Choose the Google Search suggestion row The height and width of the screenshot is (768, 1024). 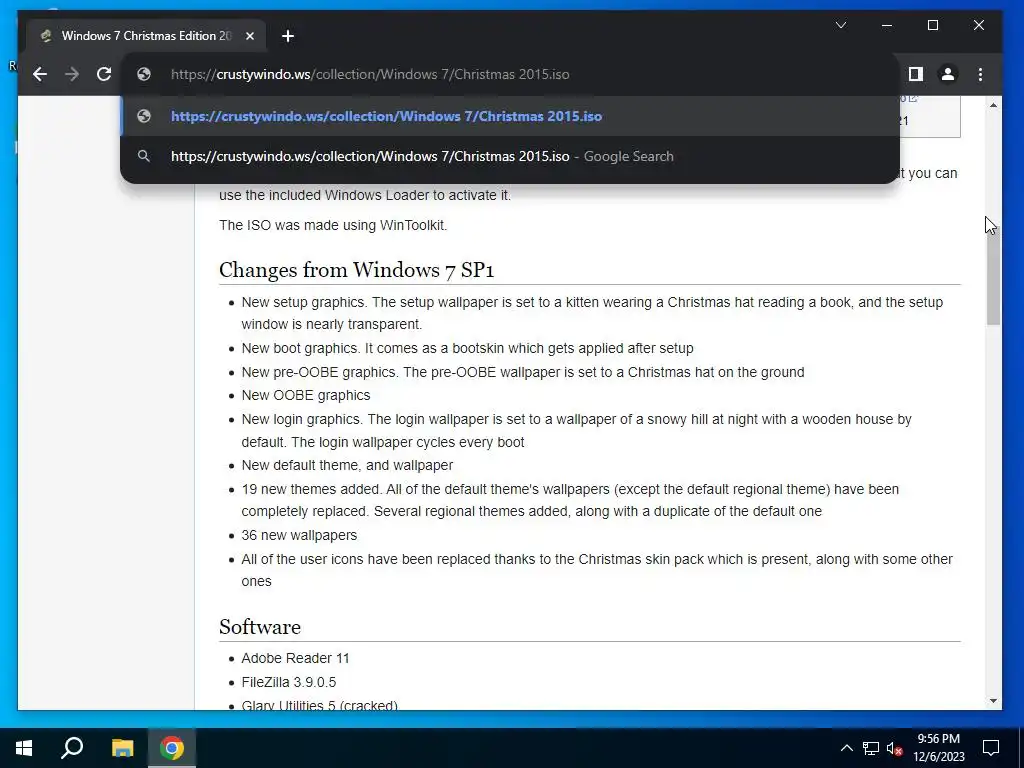(511, 156)
